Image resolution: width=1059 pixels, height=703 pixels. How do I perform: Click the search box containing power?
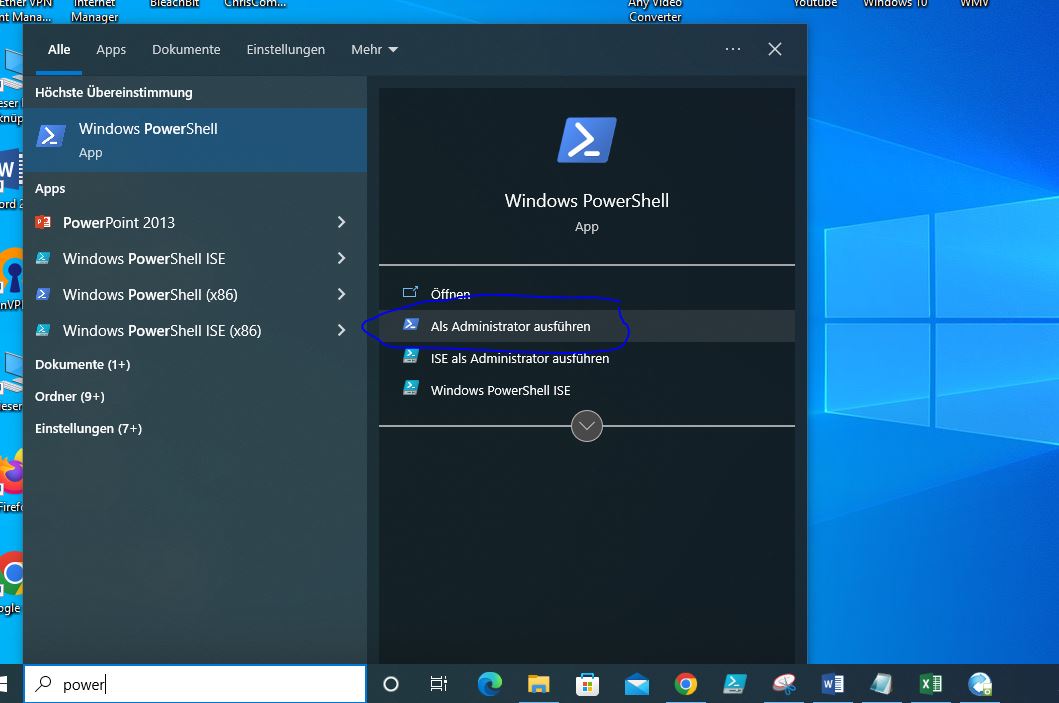tap(196, 684)
